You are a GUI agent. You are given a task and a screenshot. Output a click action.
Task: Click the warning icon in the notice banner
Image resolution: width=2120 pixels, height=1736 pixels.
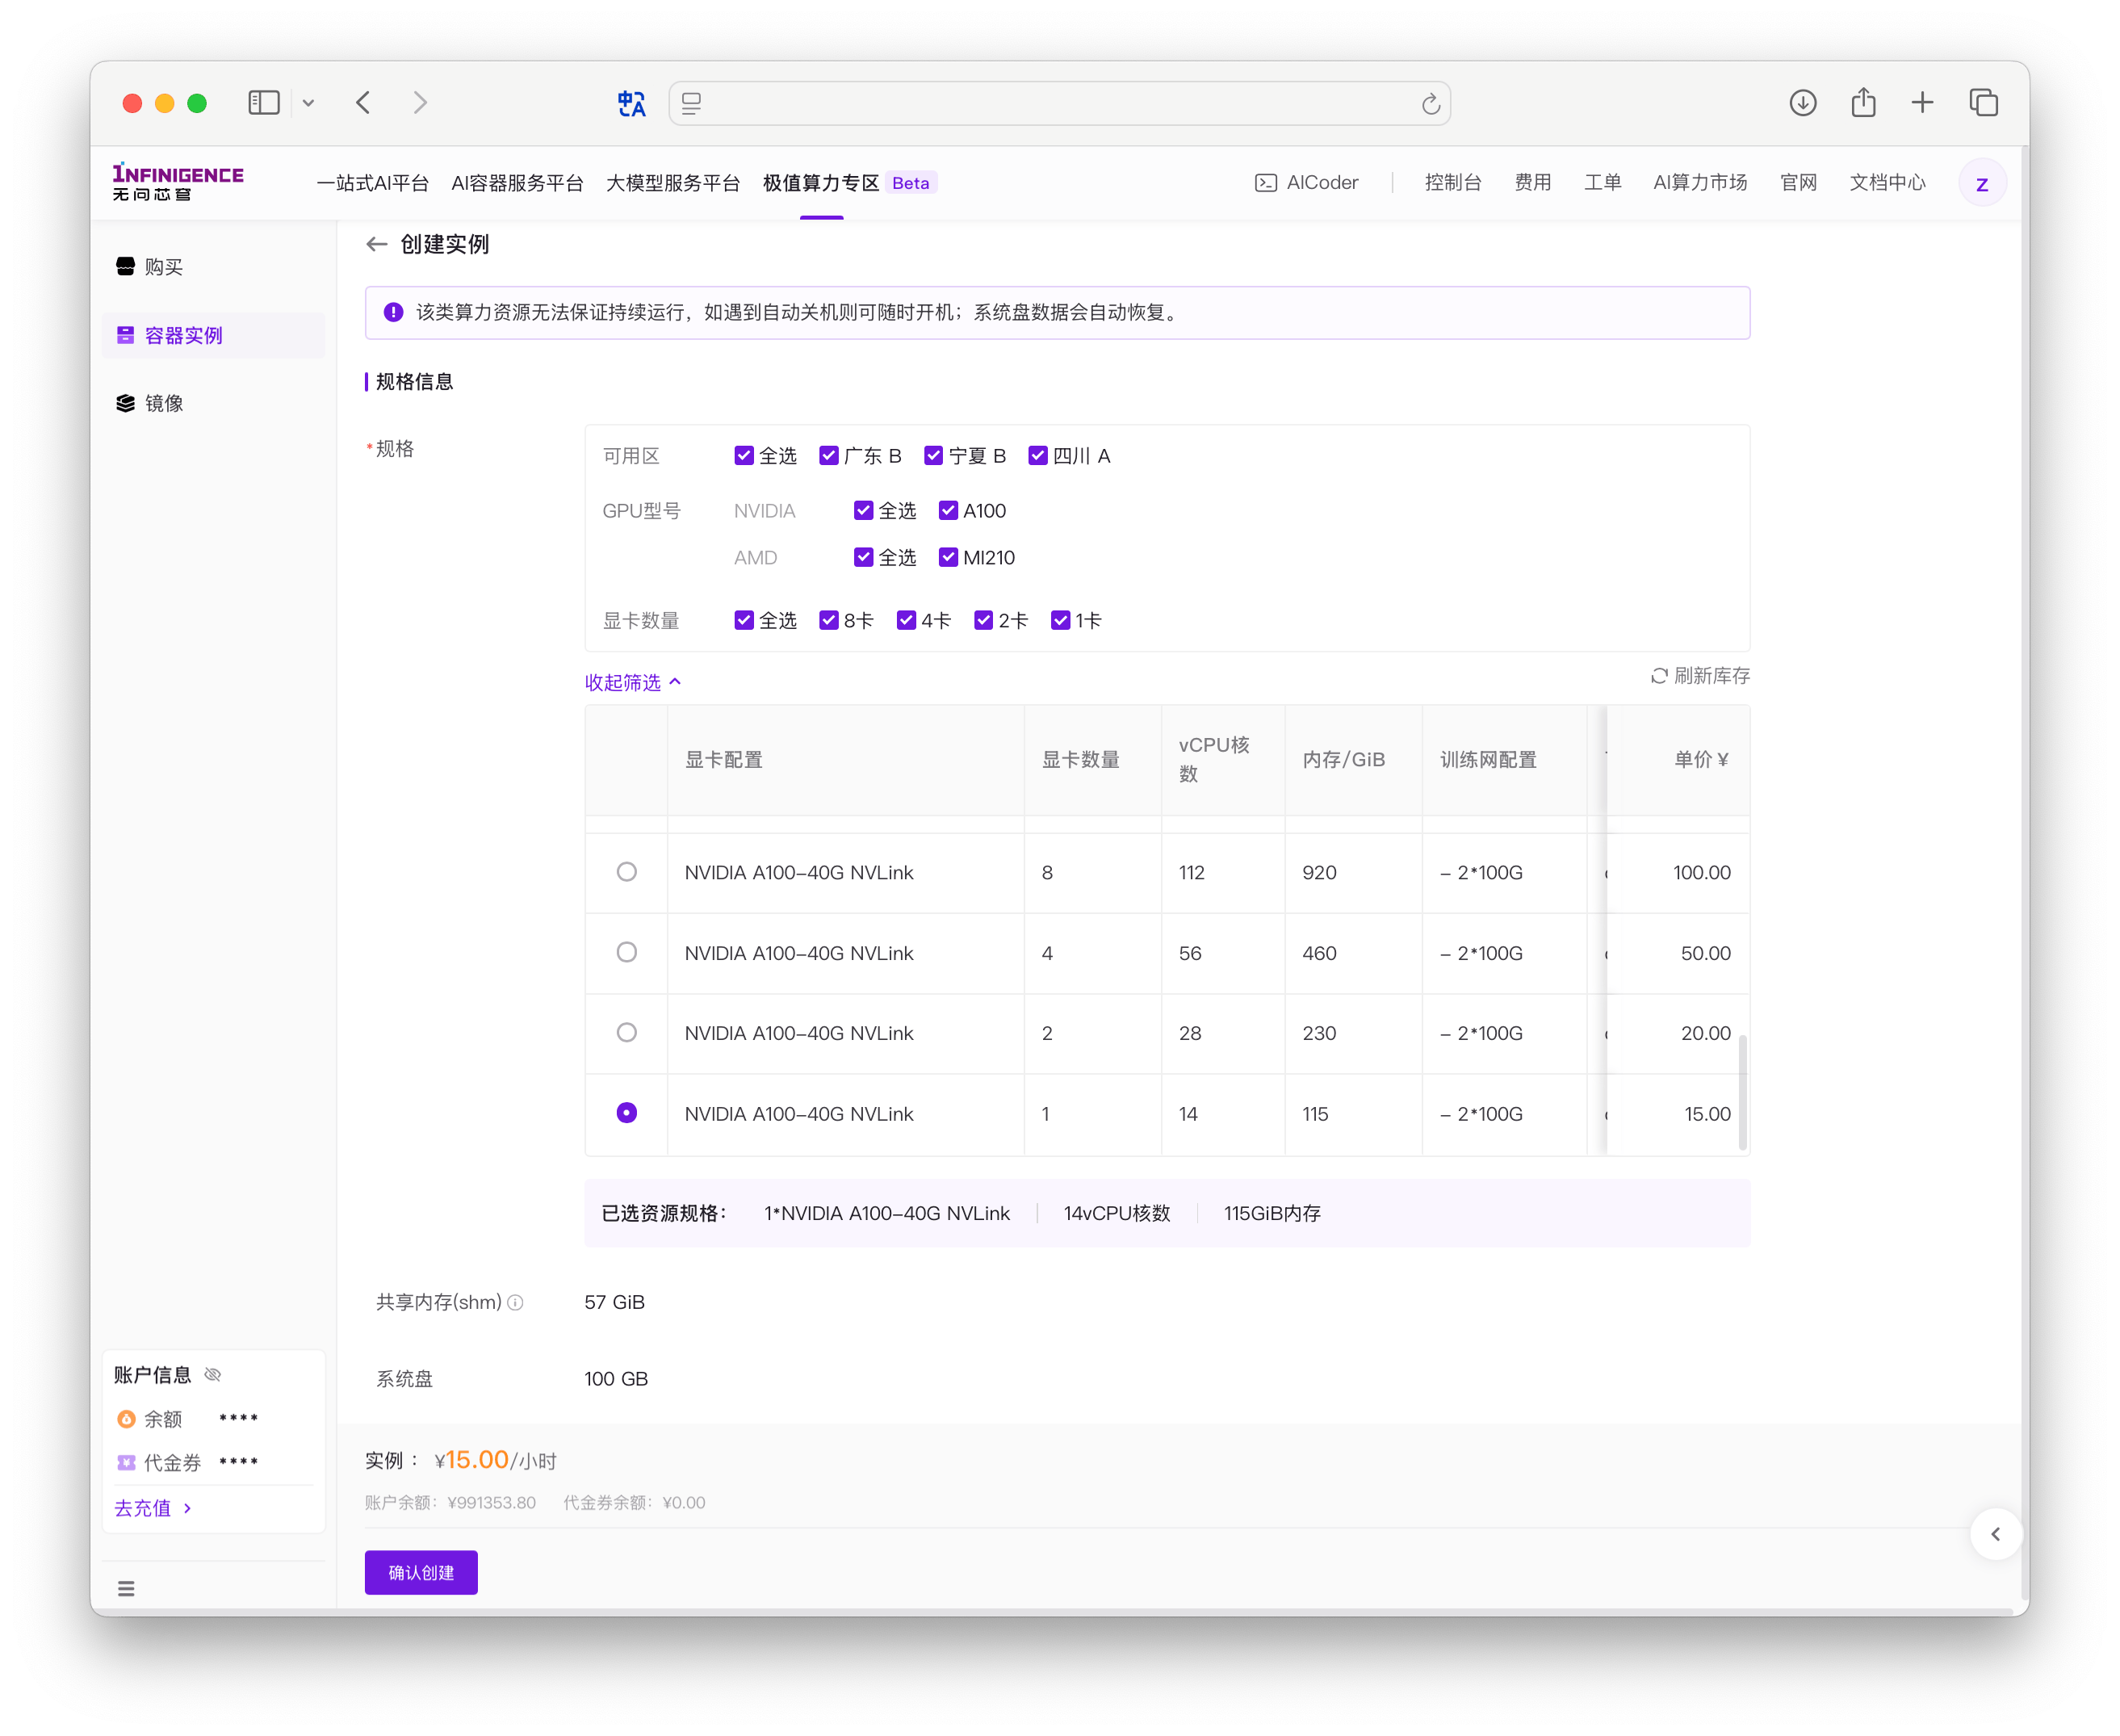point(393,312)
